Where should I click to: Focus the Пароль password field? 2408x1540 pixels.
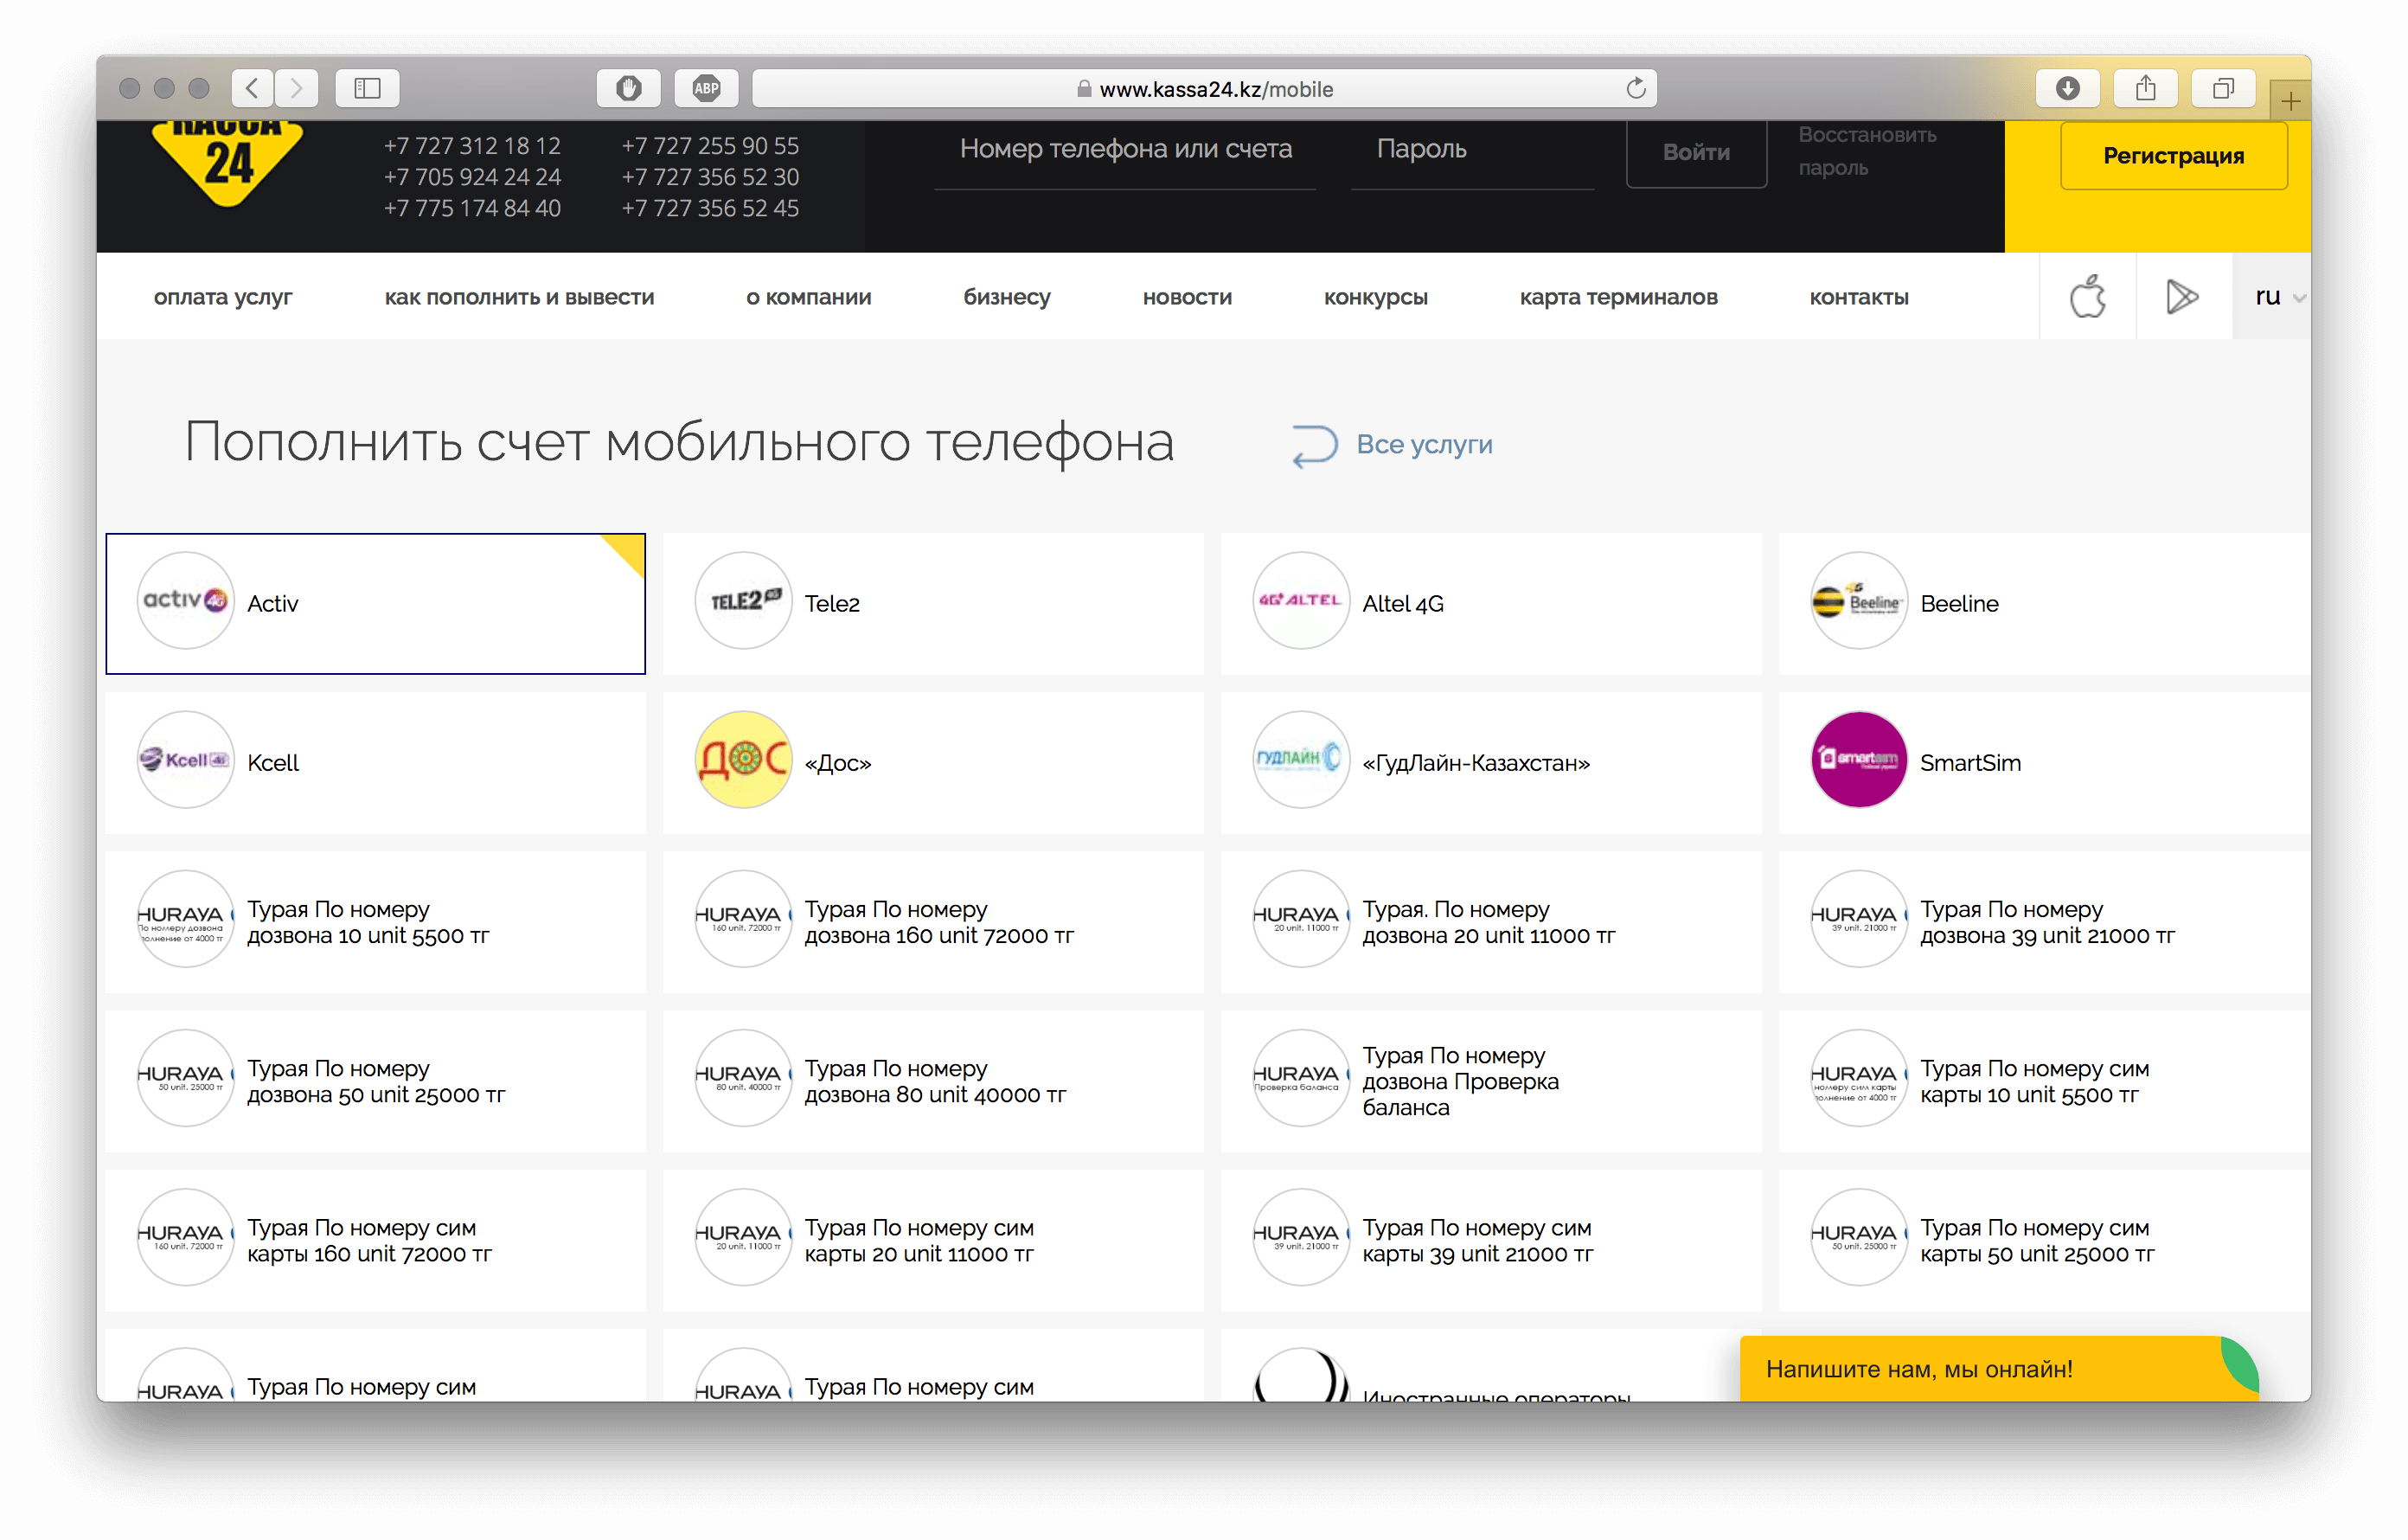point(1472,155)
